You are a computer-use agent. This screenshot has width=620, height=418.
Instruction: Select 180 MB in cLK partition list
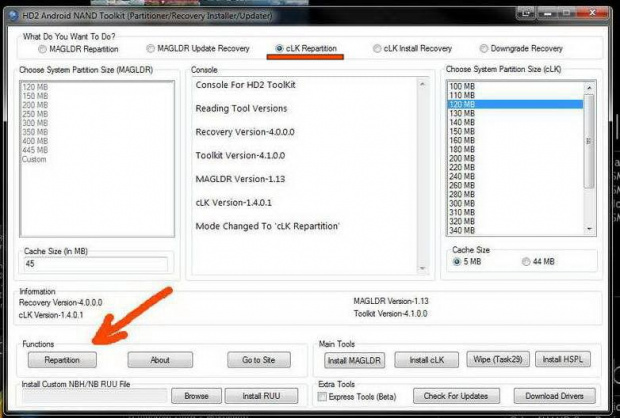[x=515, y=149]
